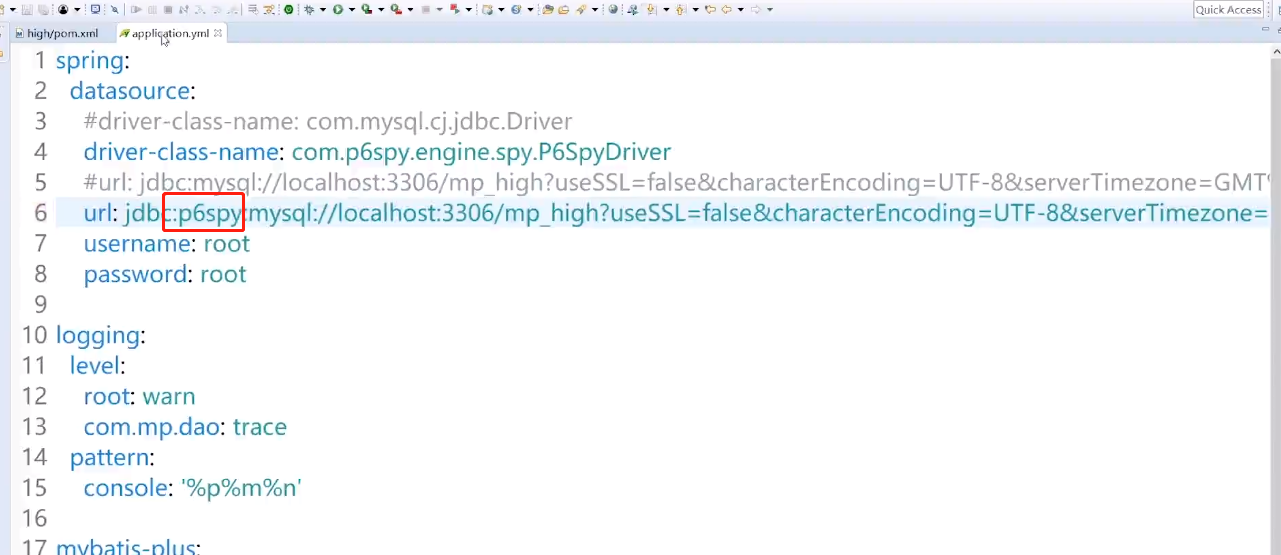Click the green circular relaunch icon
The image size is (1281, 555).
coord(289,10)
